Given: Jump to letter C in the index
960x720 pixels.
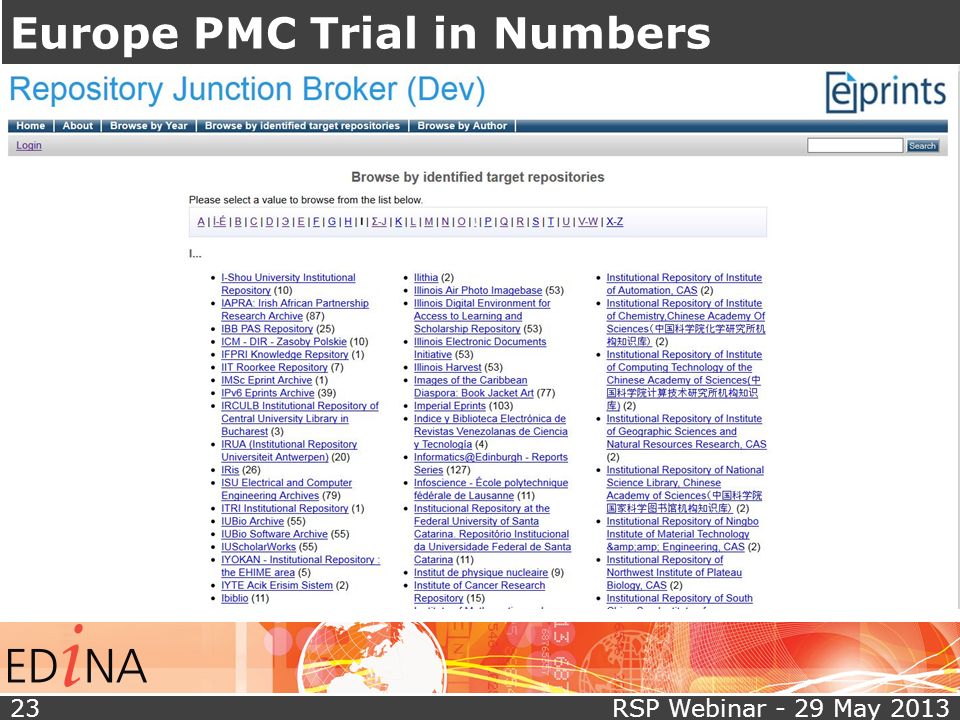Looking at the screenshot, I should (x=253, y=222).
